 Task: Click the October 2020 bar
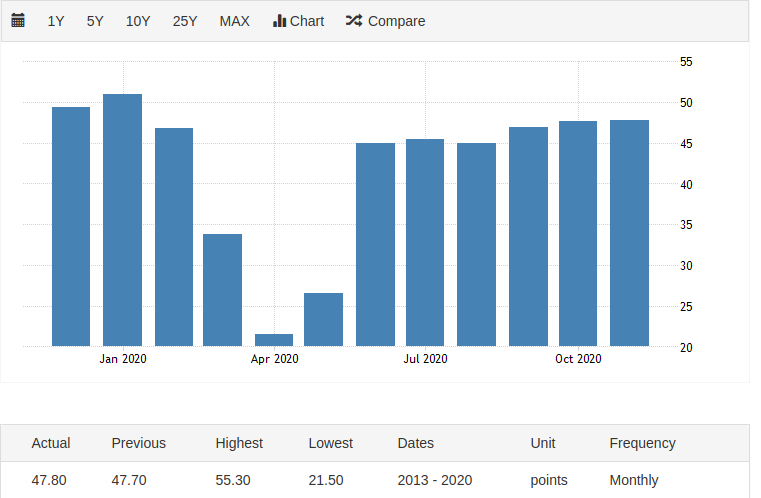tap(578, 234)
